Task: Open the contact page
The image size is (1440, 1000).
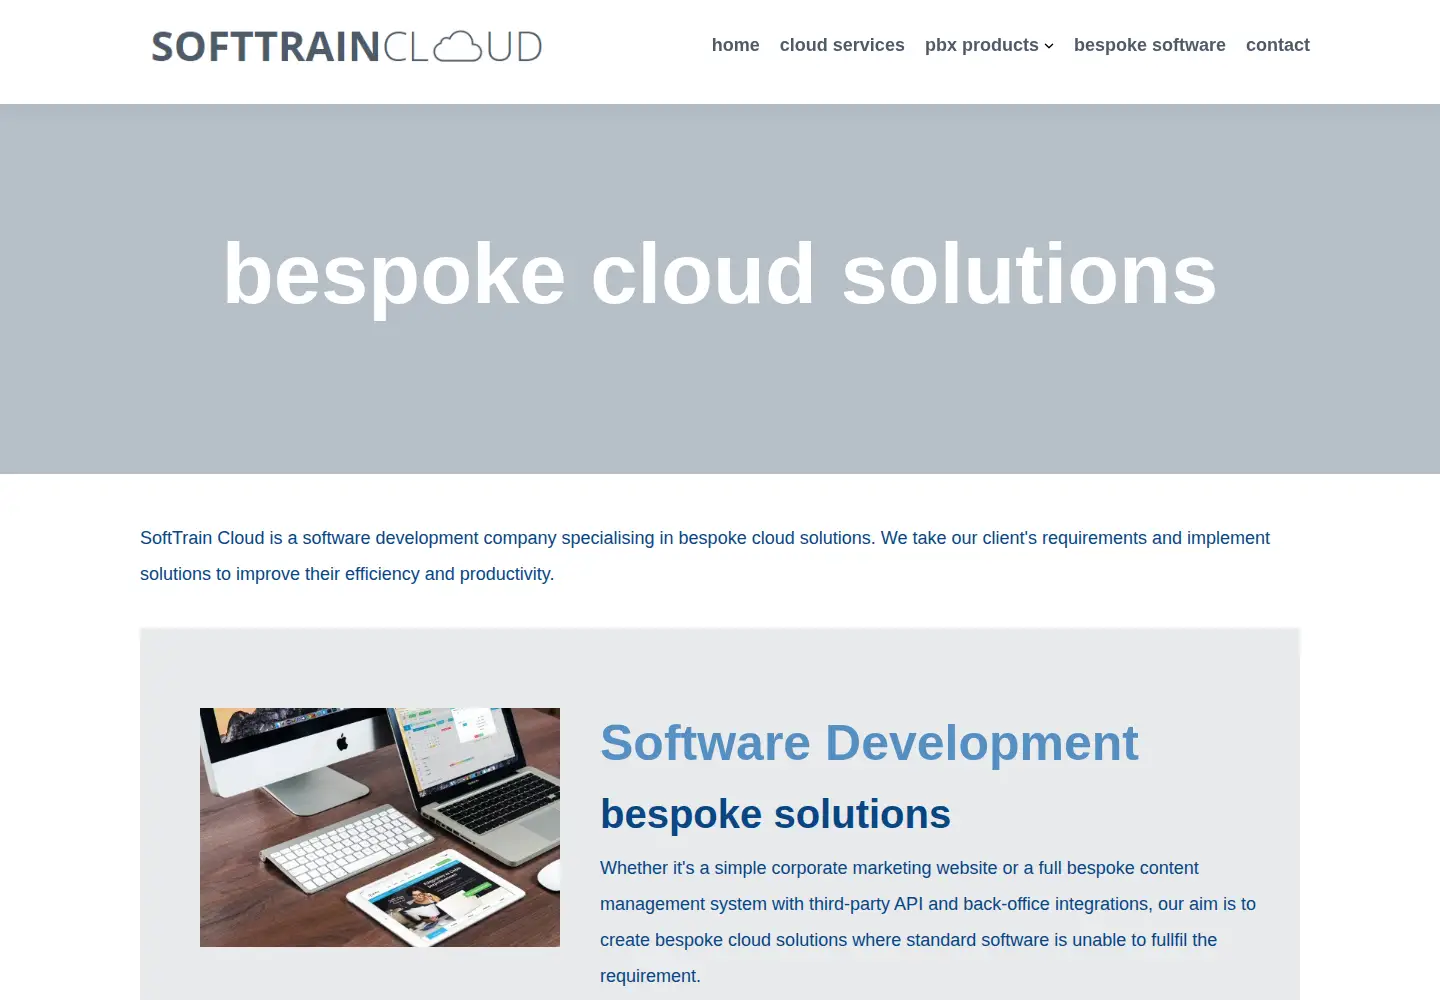Action: point(1278,45)
